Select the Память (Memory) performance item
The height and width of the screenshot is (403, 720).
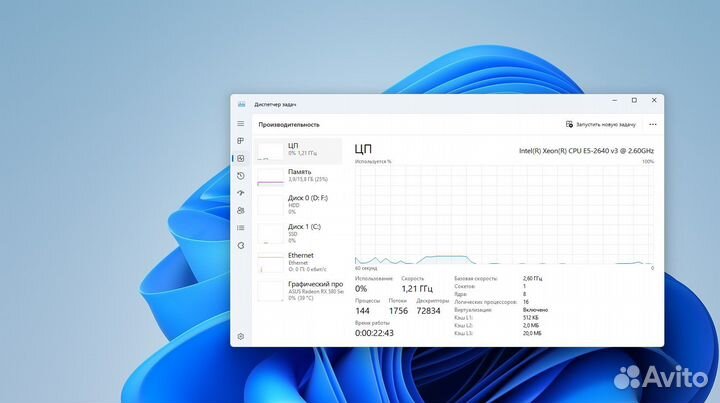tap(299, 176)
